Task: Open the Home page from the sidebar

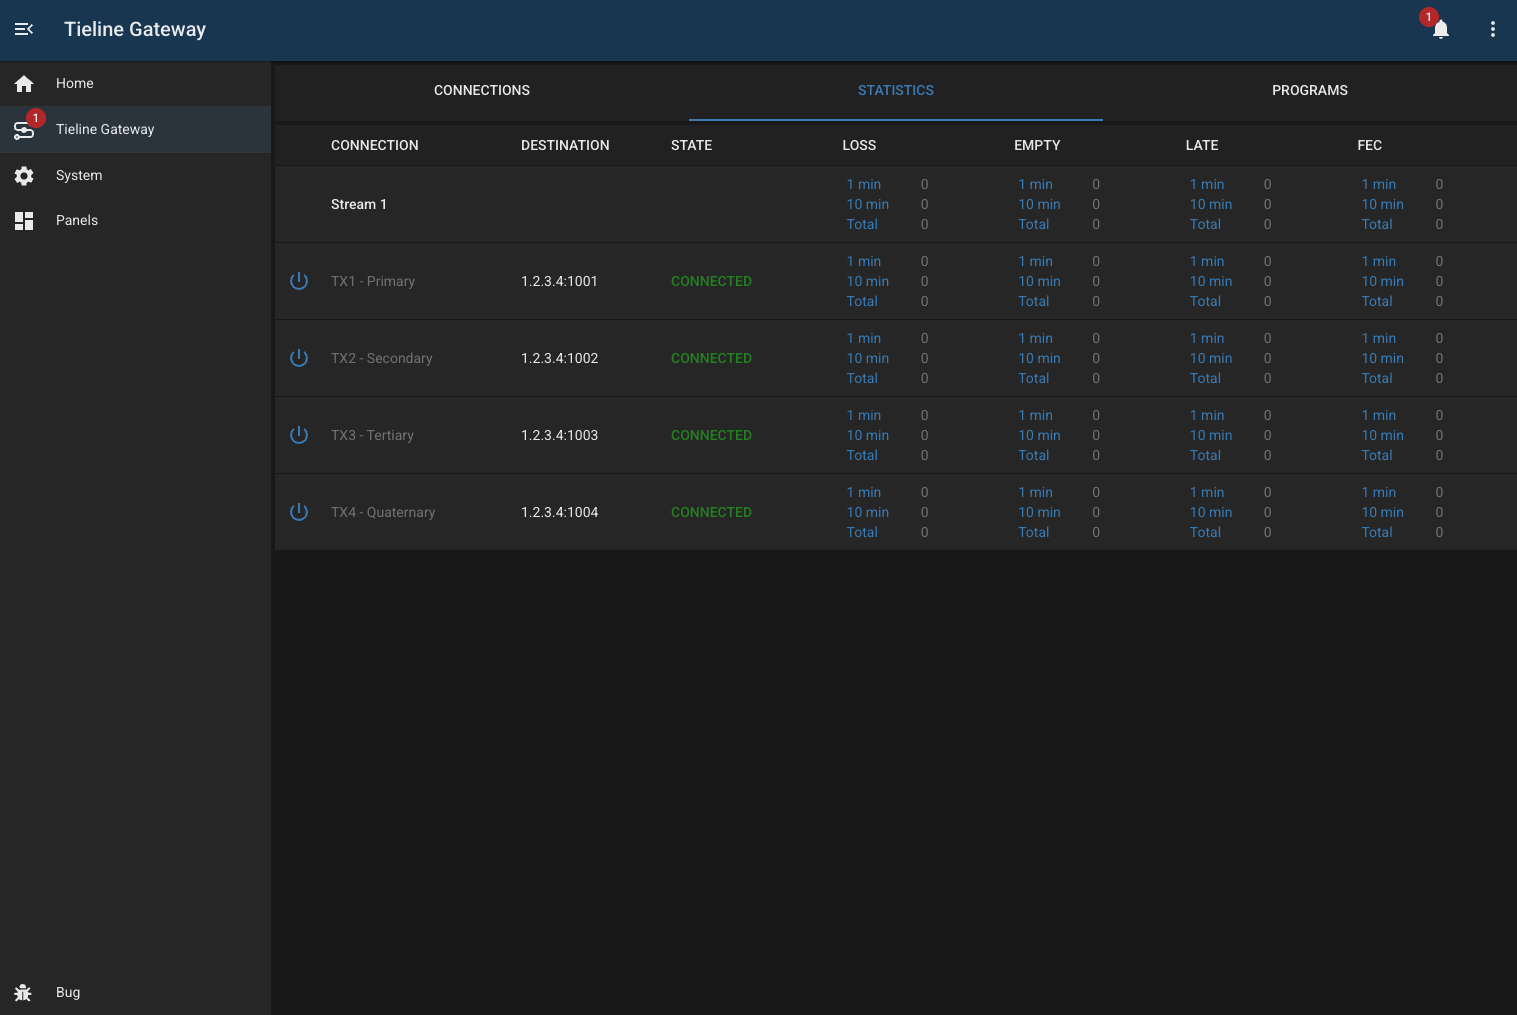Action: [x=74, y=83]
